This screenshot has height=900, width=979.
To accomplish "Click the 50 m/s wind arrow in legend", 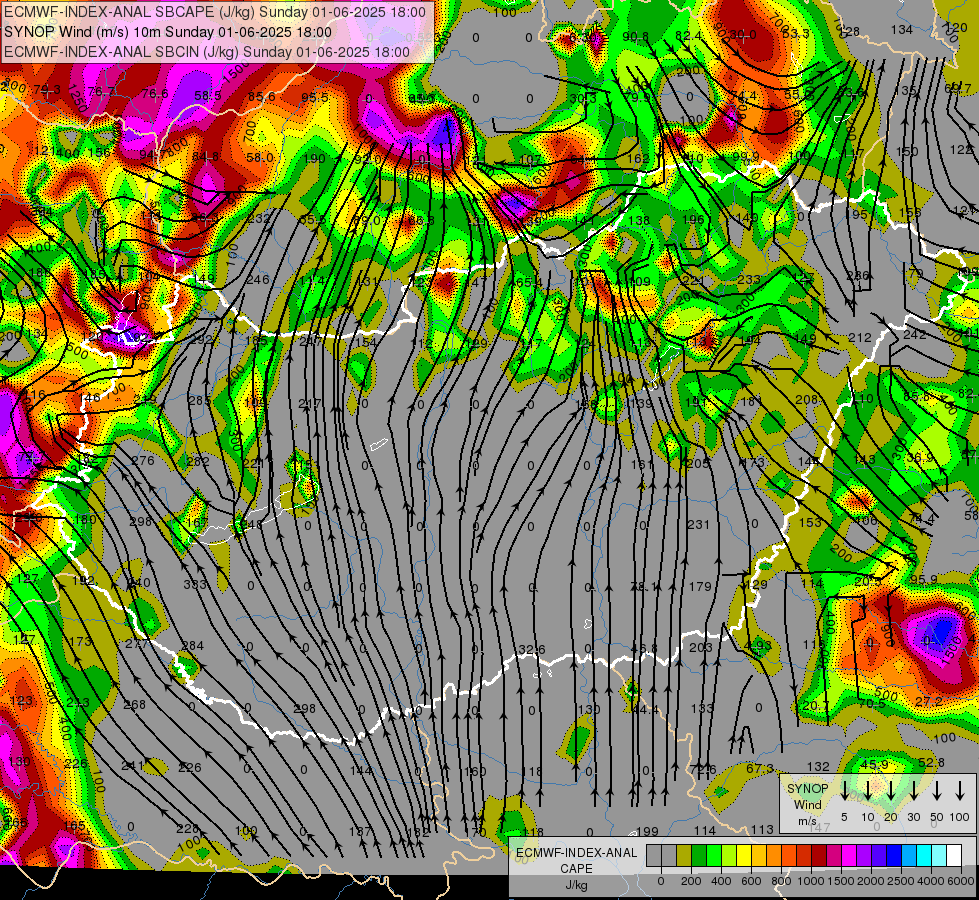I will coord(937,791).
